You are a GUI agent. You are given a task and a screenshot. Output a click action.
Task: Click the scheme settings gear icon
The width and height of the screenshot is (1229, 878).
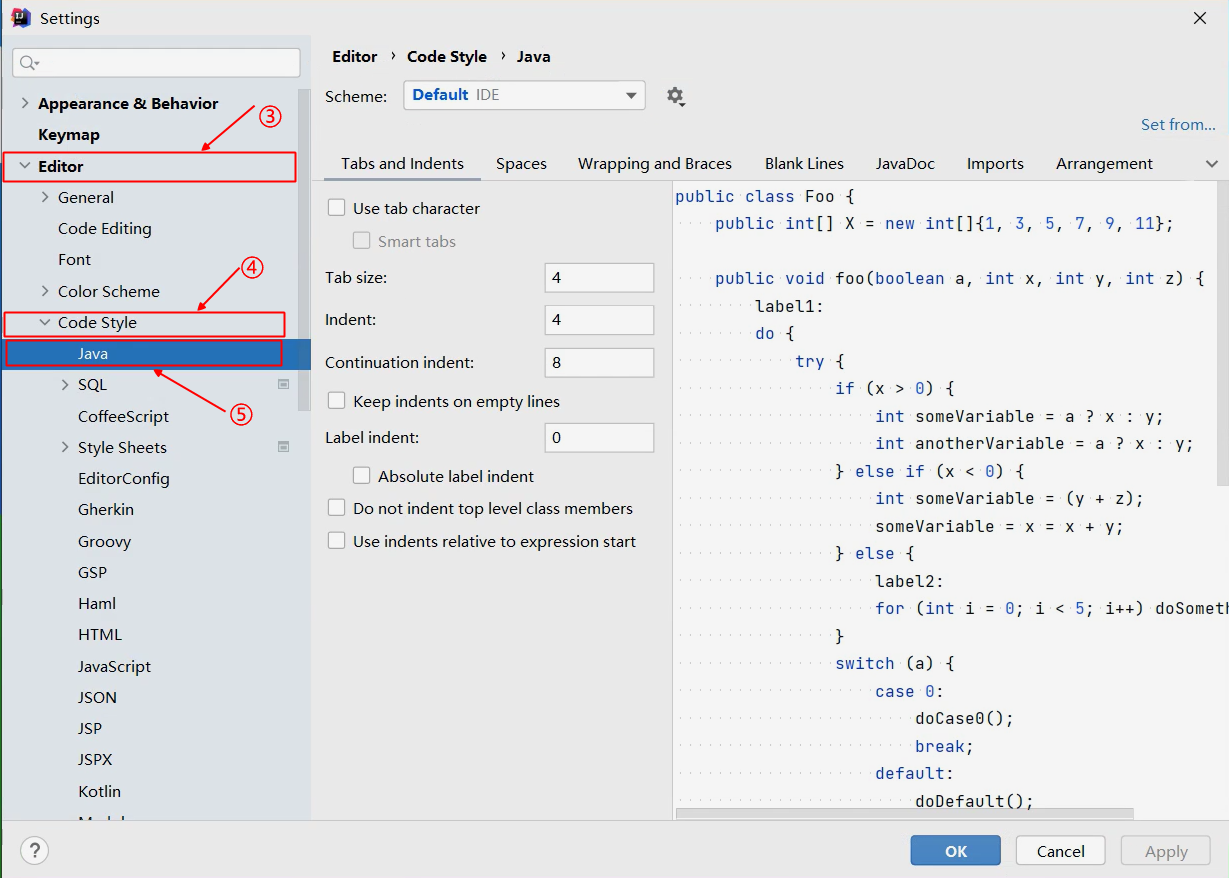(x=675, y=96)
